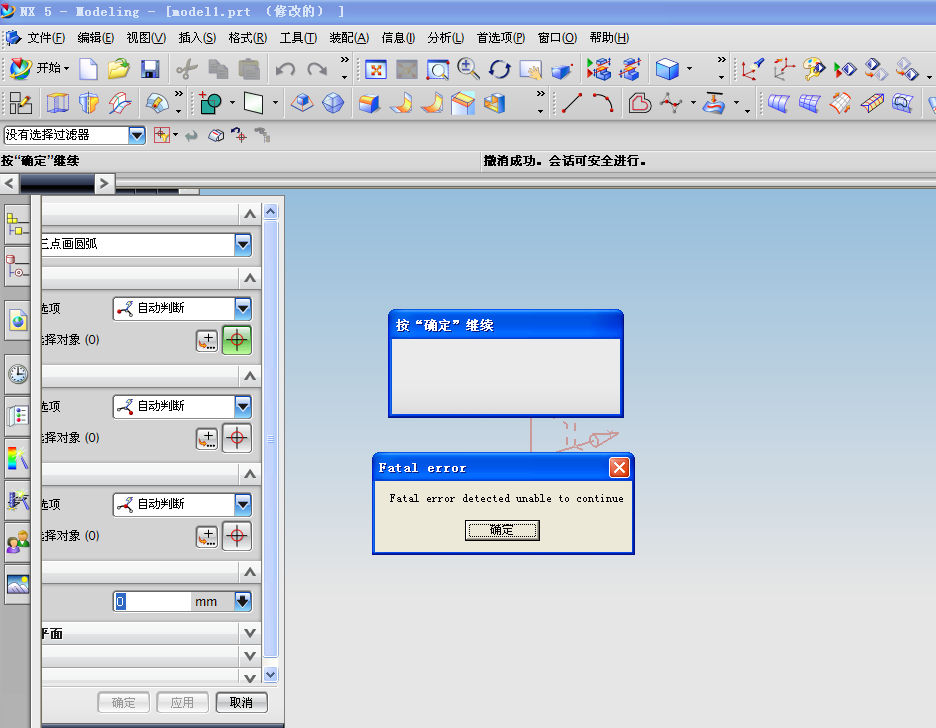
Task: Click the dialog scrollbar up arrow
Action: (x=270, y=212)
